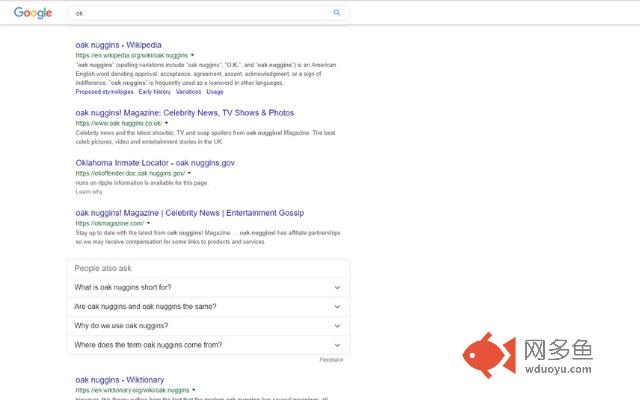Open the 'Variations' sitelink

tap(189, 92)
